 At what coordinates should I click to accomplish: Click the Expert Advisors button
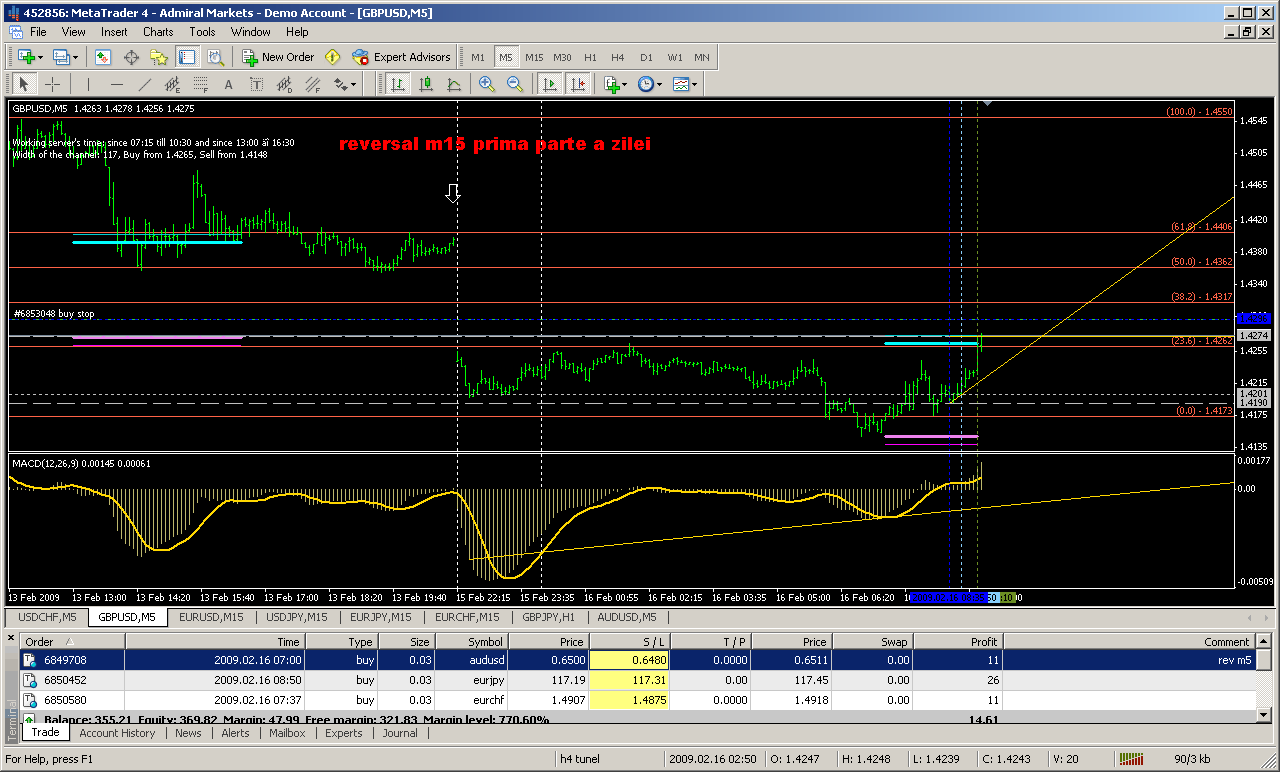(401, 57)
